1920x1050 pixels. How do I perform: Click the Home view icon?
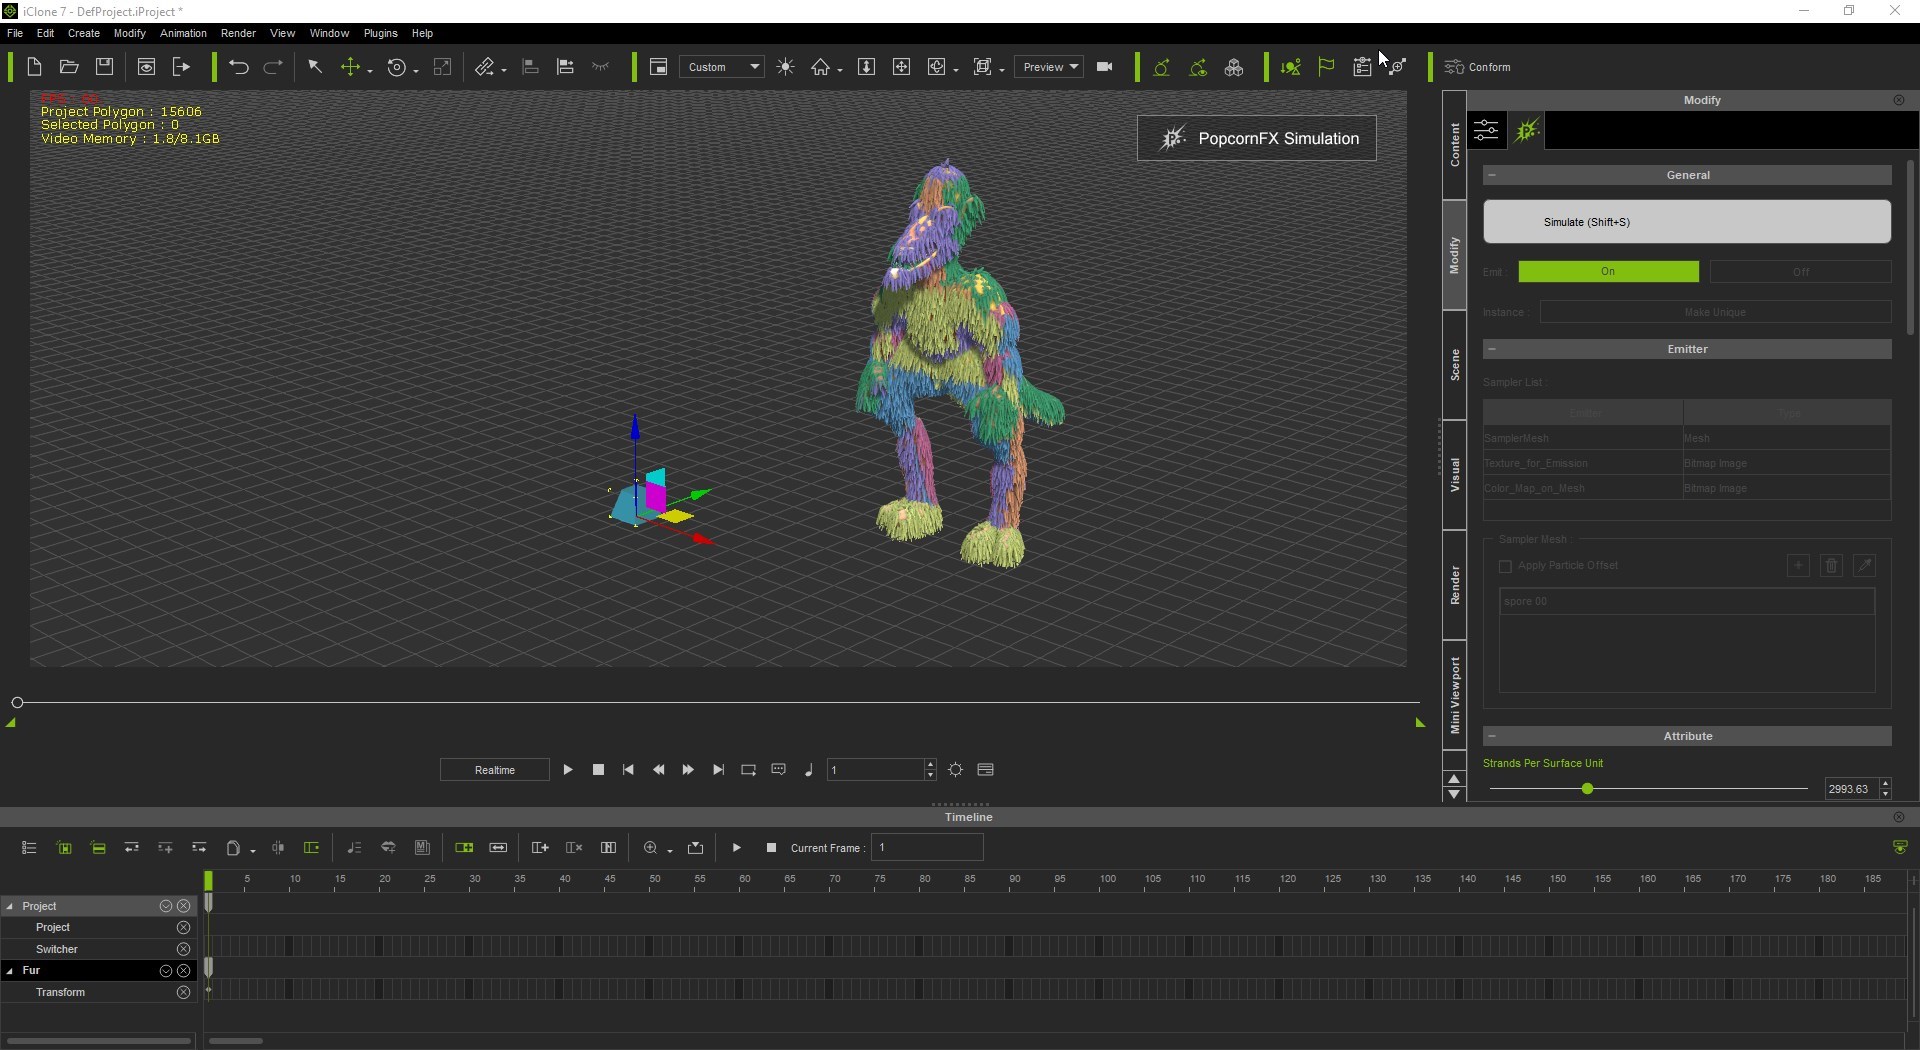[x=820, y=67]
